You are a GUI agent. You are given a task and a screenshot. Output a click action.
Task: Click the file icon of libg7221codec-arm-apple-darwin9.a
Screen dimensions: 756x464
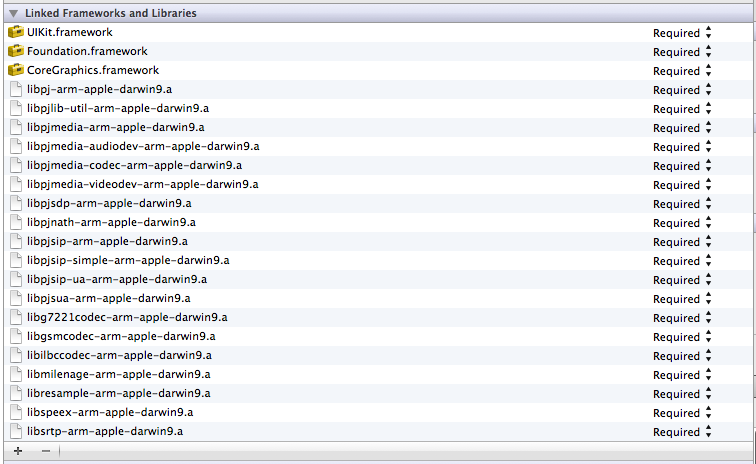pos(16,317)
